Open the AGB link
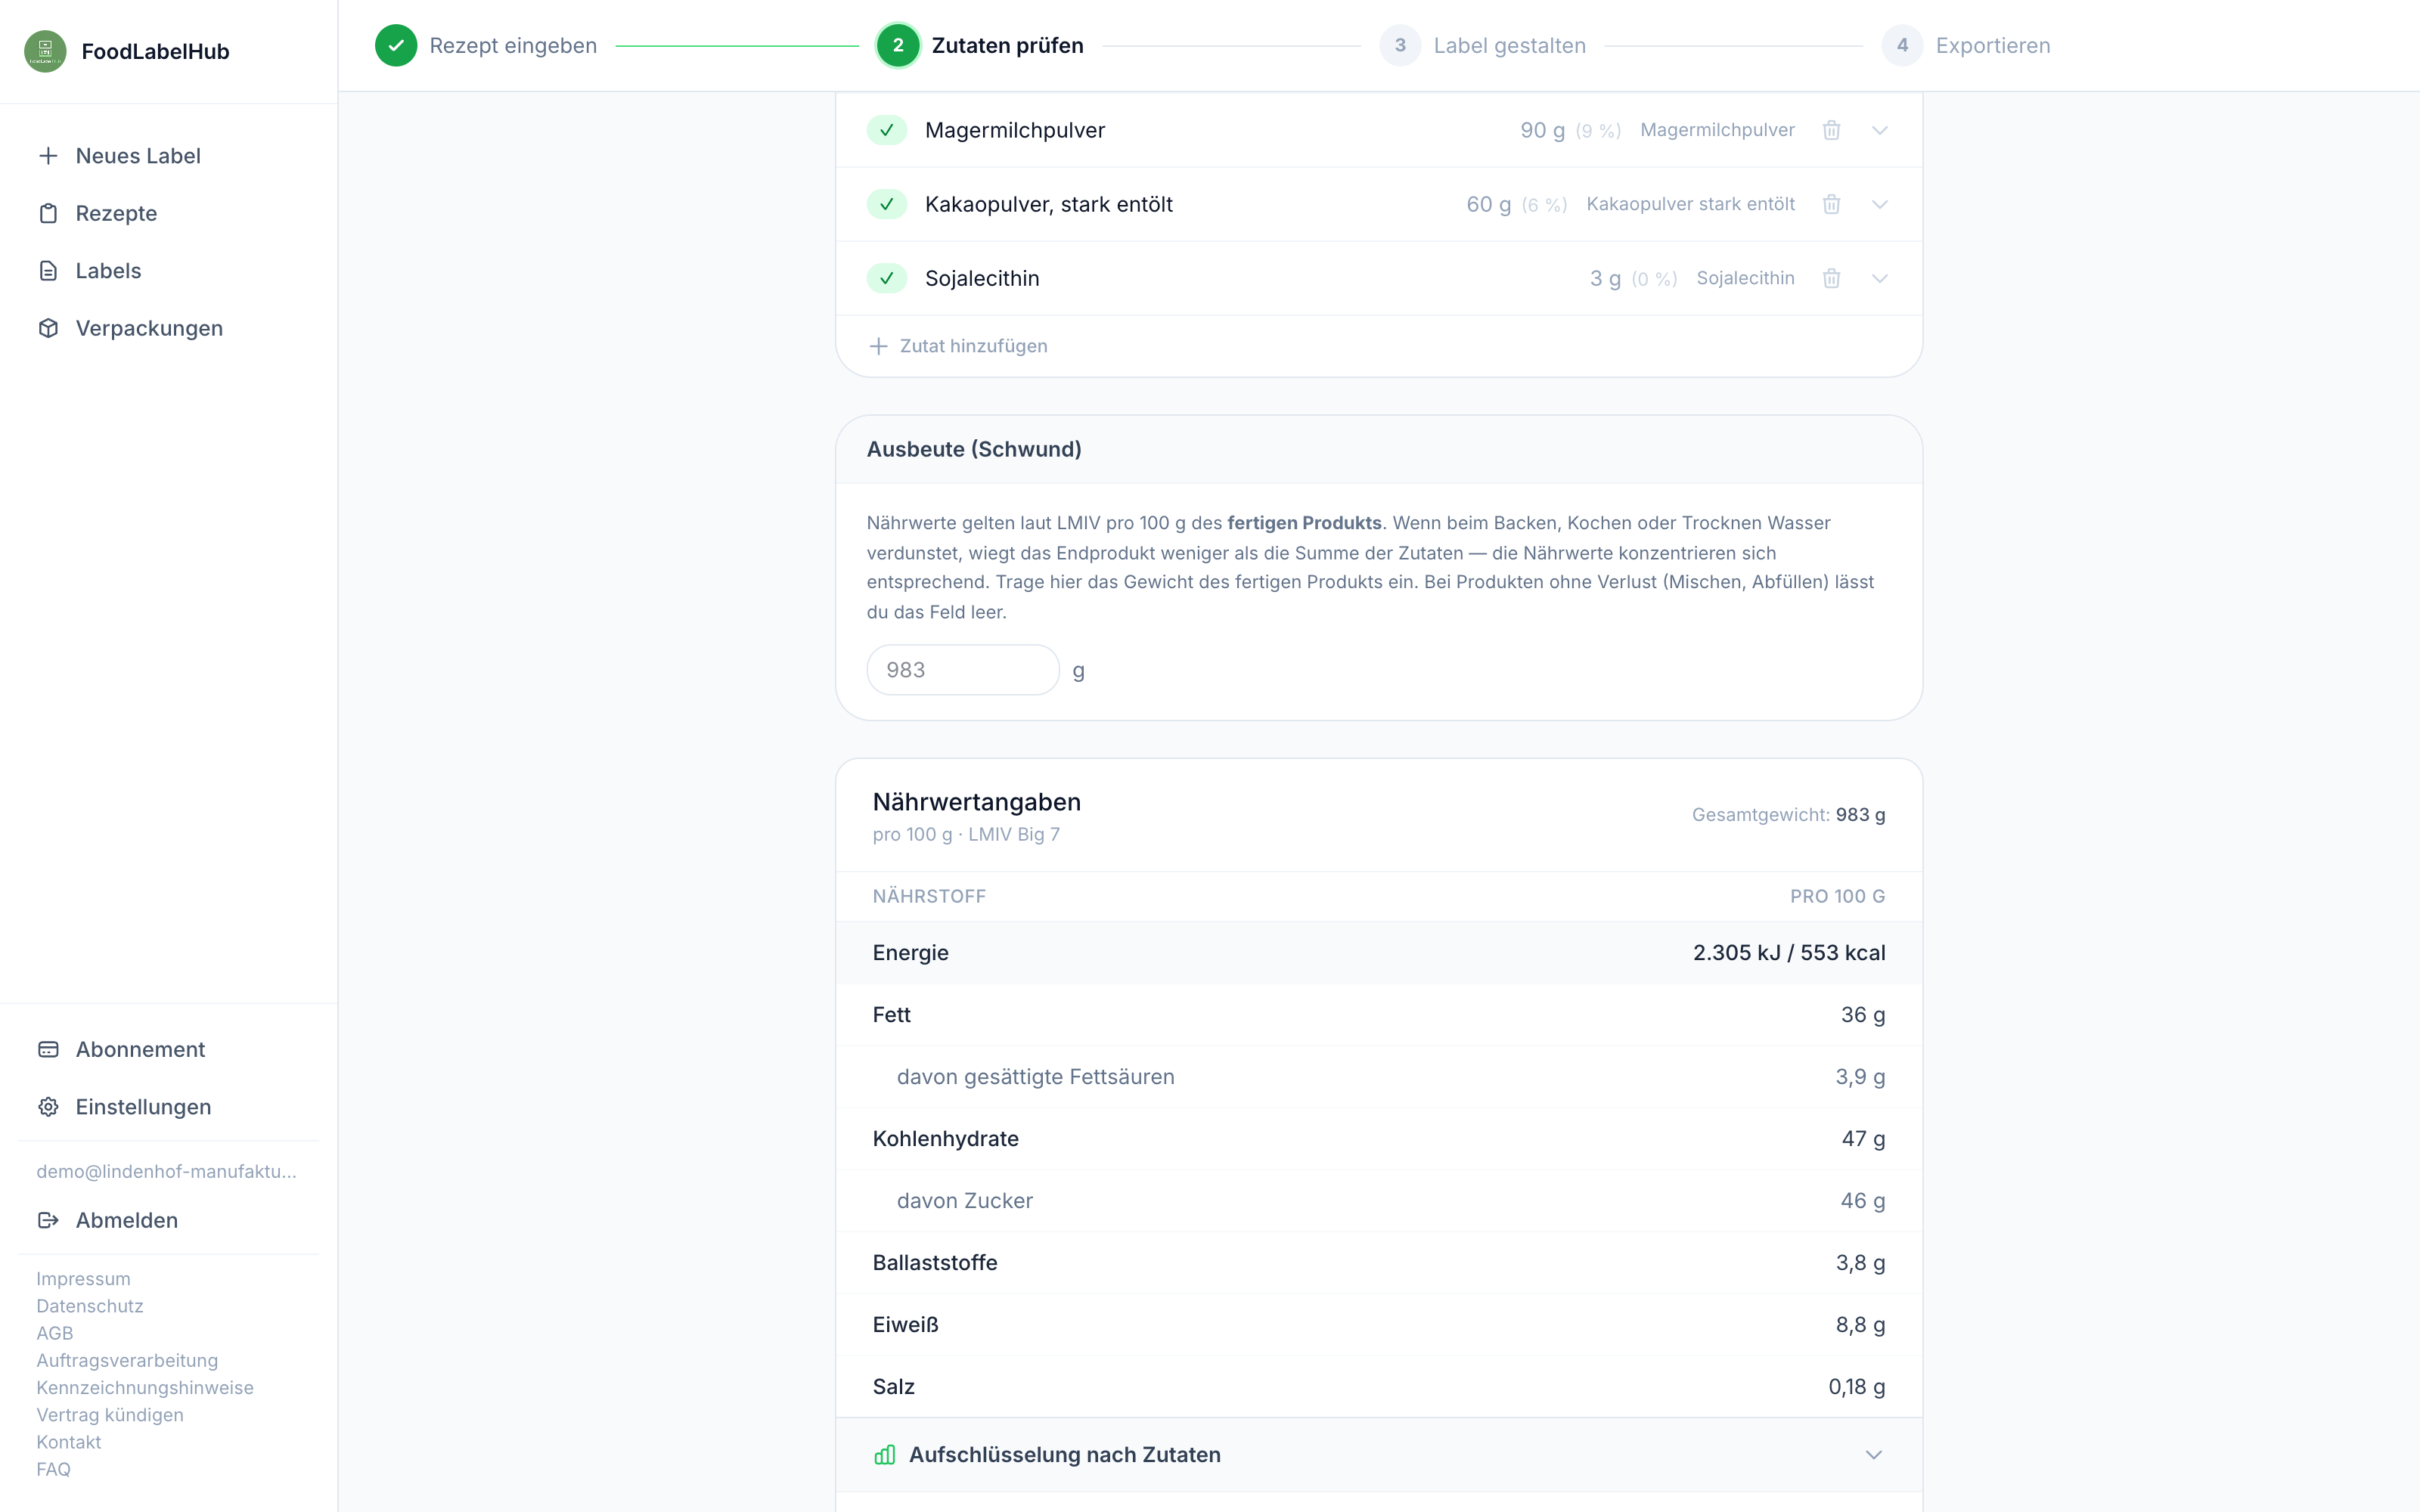The width and height of the screenshot is (2420, 1512). [x=55, y=1333]
